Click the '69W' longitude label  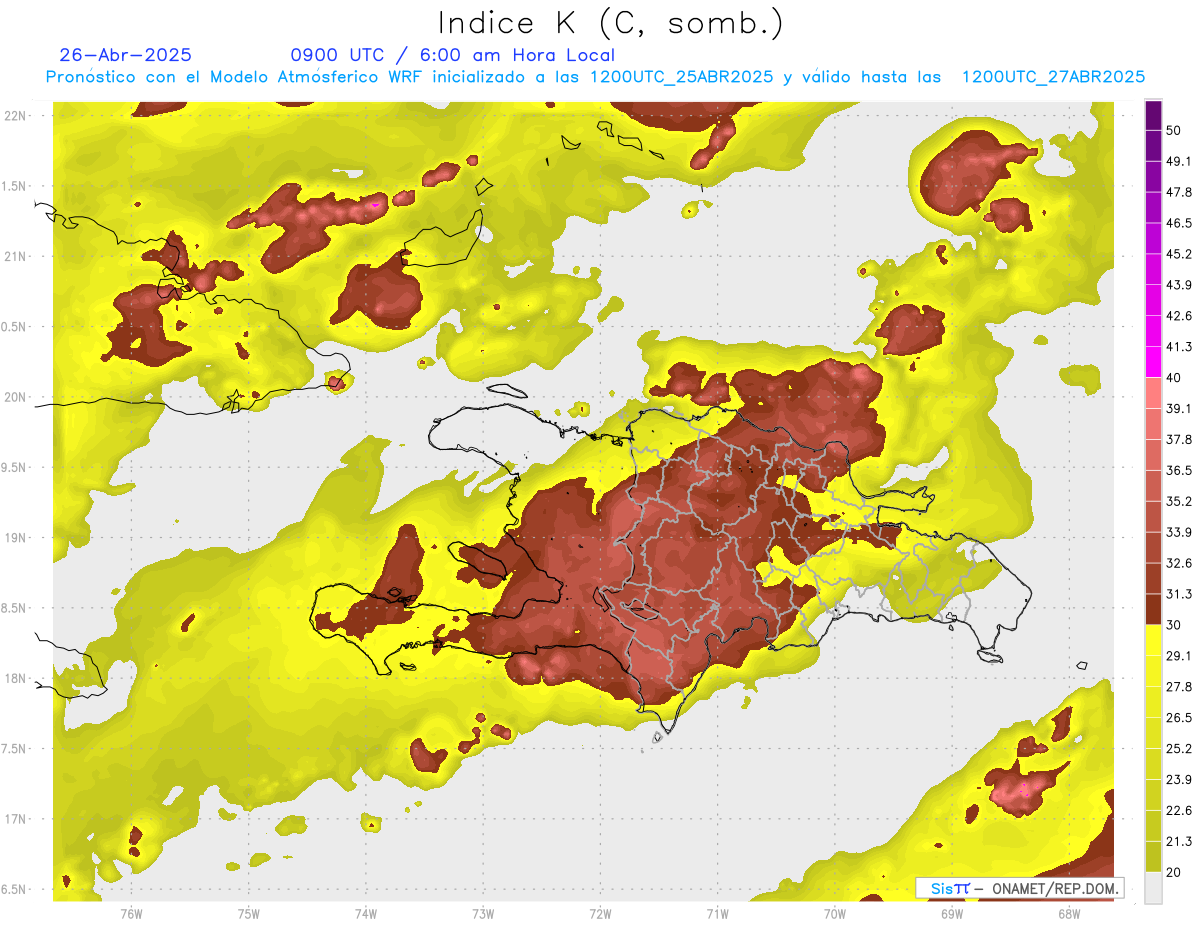tap(952, 913)
